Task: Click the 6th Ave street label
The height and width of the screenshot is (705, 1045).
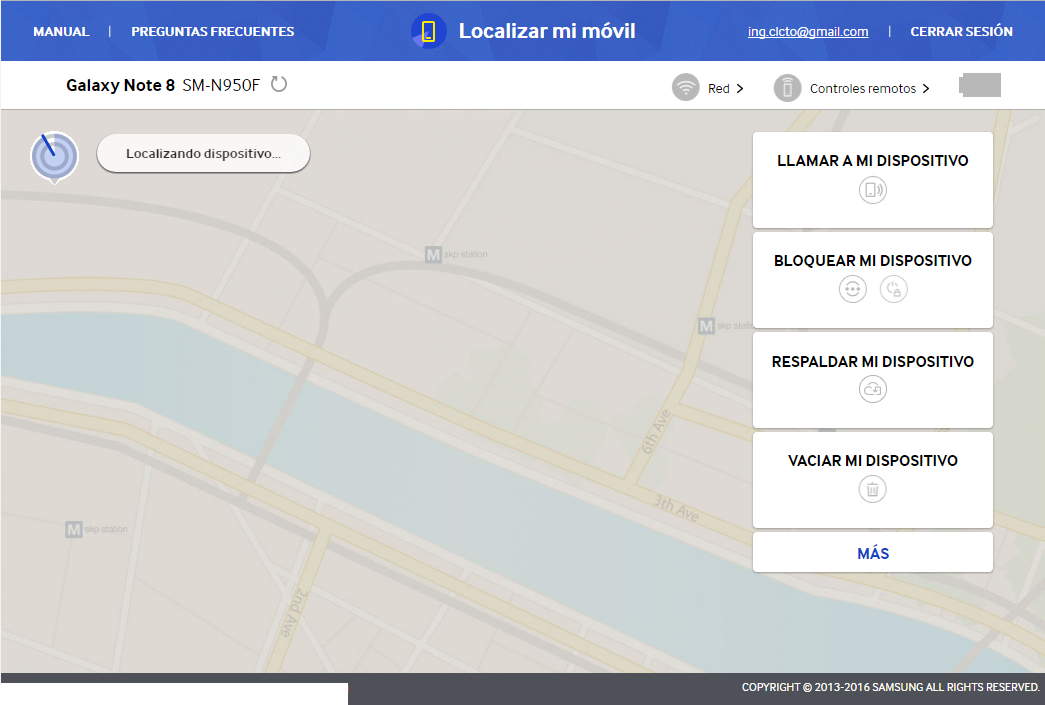Action: pyautogui.click(x=656, y=432)
